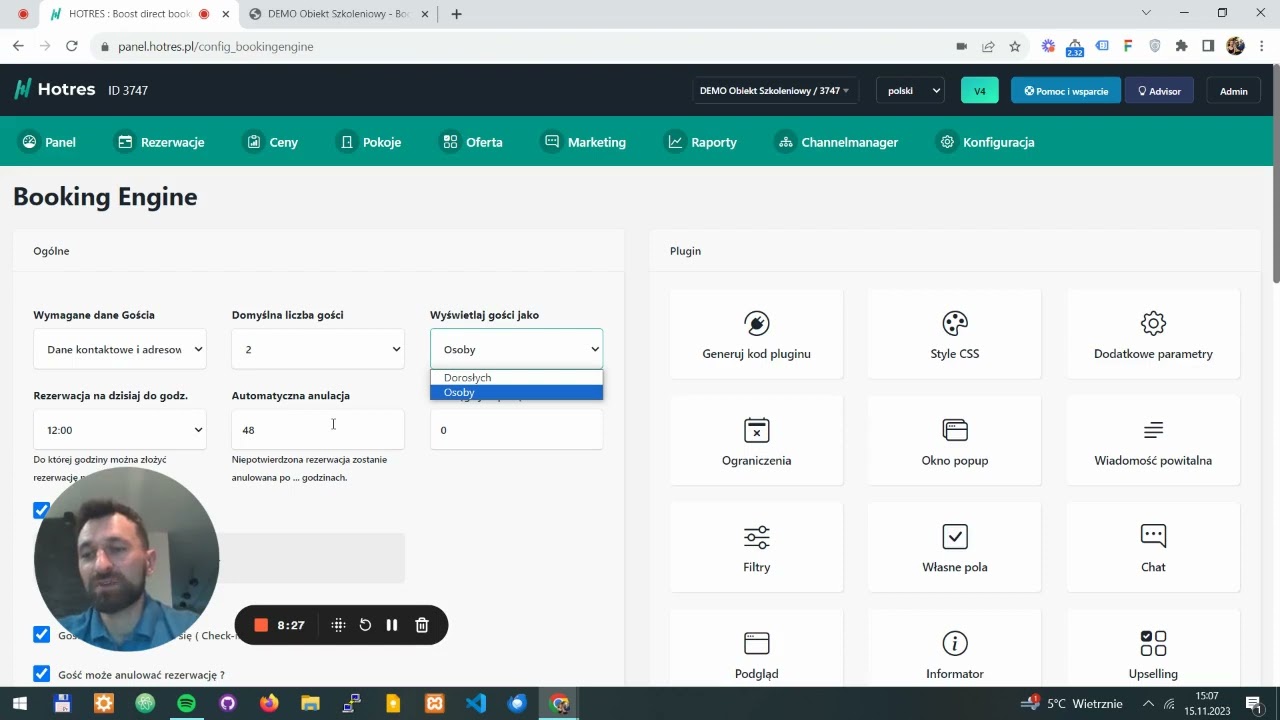Open the Okno popup tile
This screenshot has height=720, width=1280.
954,441
